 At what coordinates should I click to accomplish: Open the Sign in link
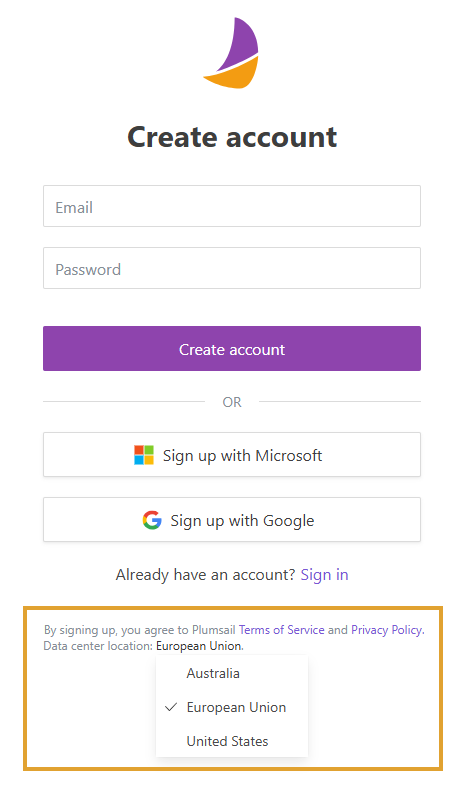324,574
